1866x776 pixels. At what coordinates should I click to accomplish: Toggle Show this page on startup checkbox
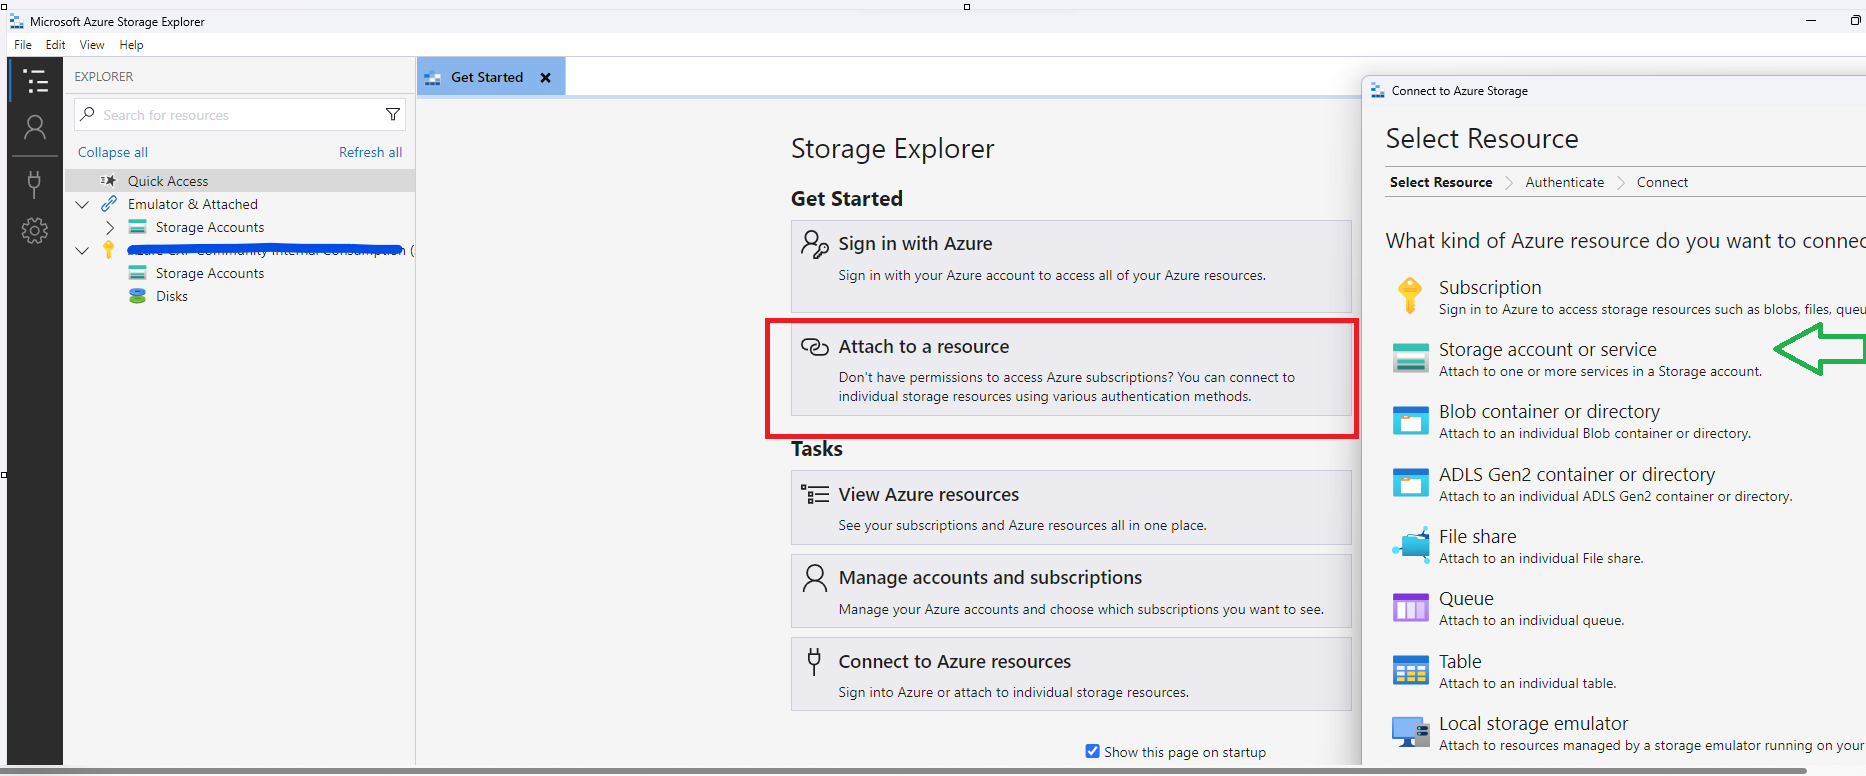pos(1093,751)
